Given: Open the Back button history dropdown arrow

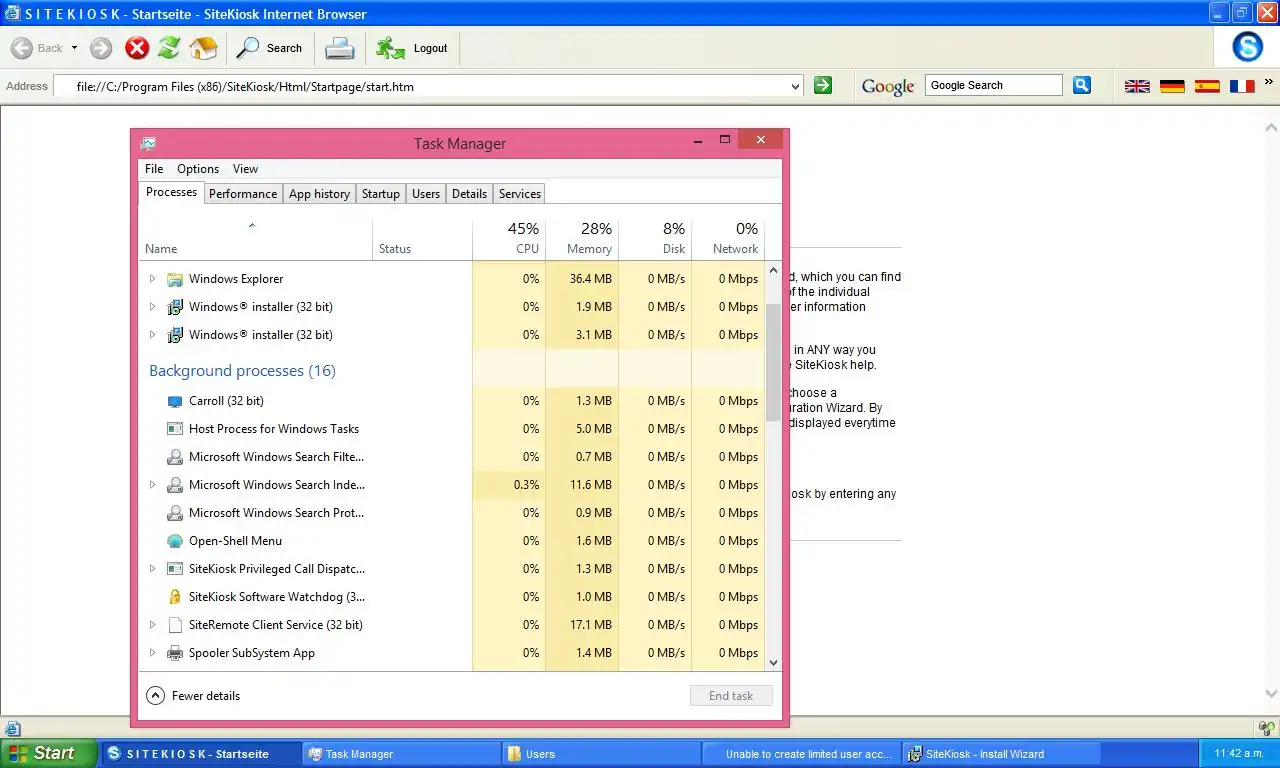Looking at the screenshot, I should [x=74, y=48].
